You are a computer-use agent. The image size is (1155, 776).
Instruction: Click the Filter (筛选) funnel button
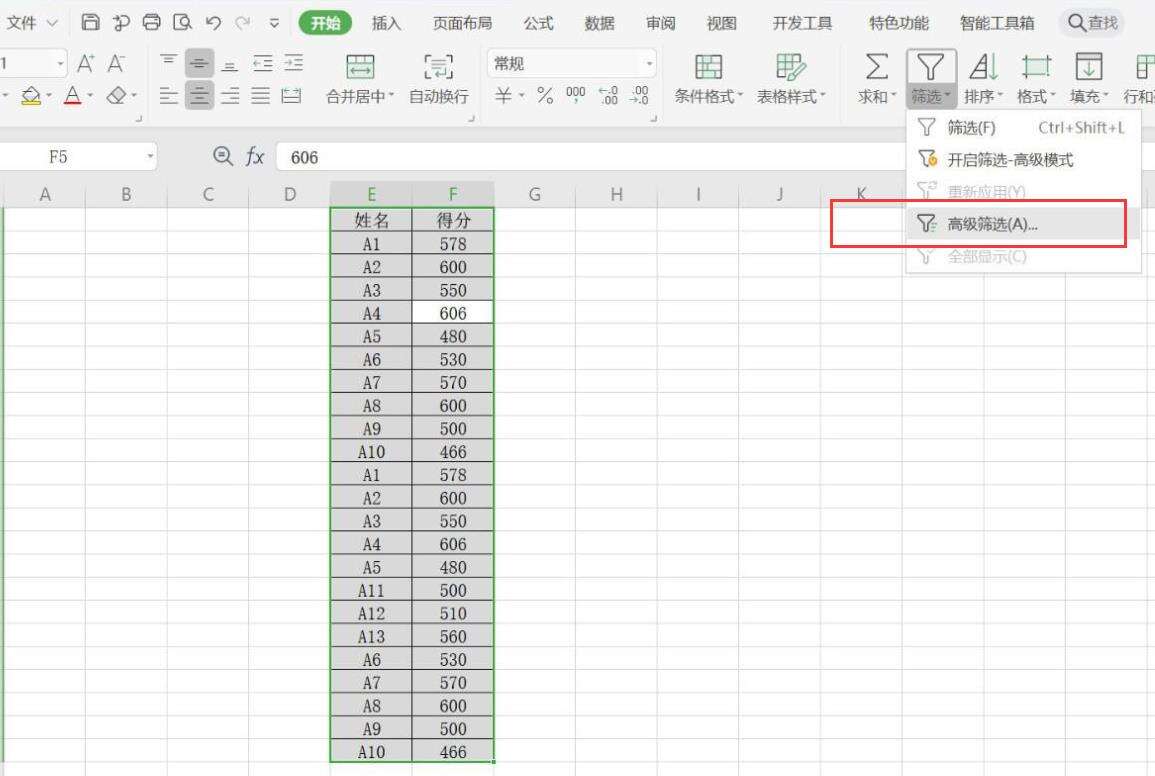coord(931,78)
